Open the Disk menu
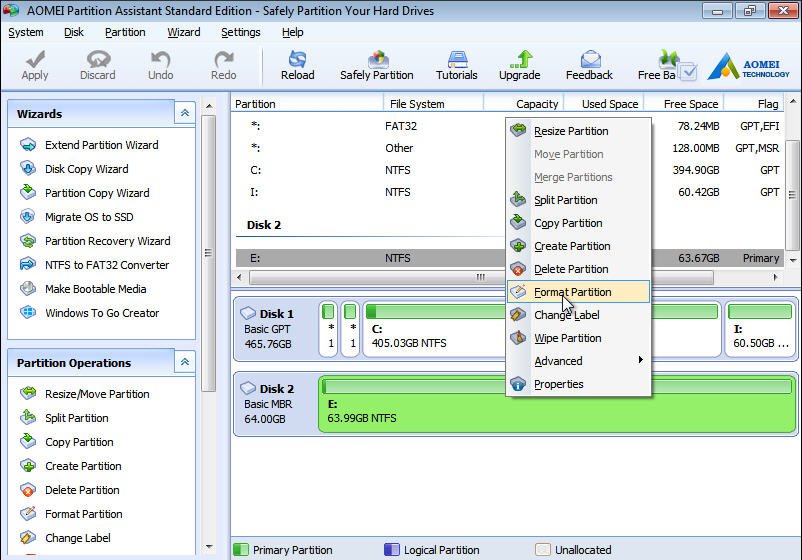 [x=74, y=32]
